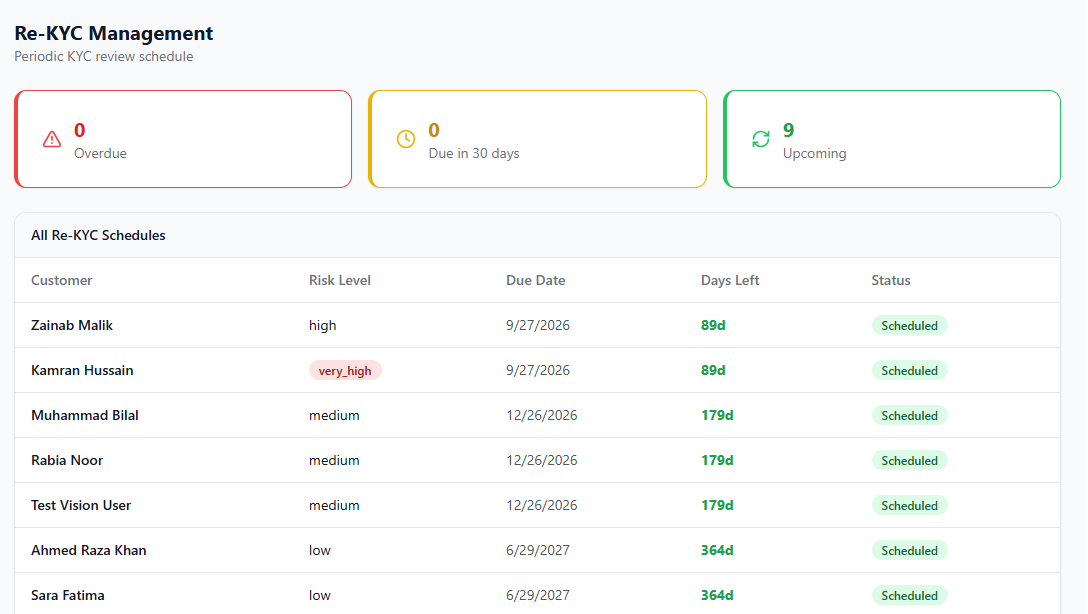Select the Customer column header

tap(62, 280)
